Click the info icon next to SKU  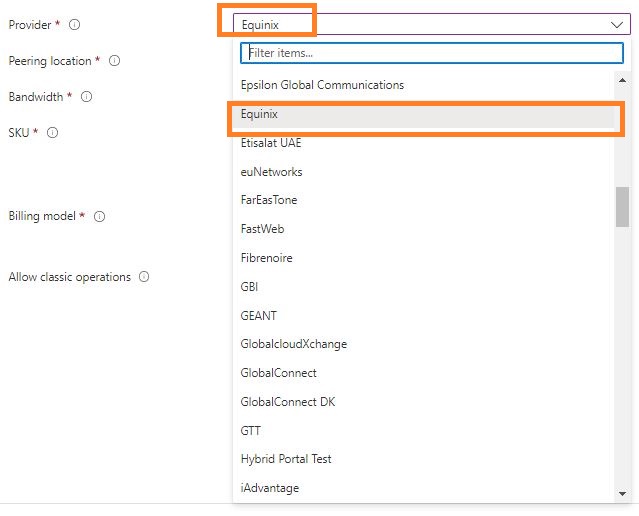52,132
